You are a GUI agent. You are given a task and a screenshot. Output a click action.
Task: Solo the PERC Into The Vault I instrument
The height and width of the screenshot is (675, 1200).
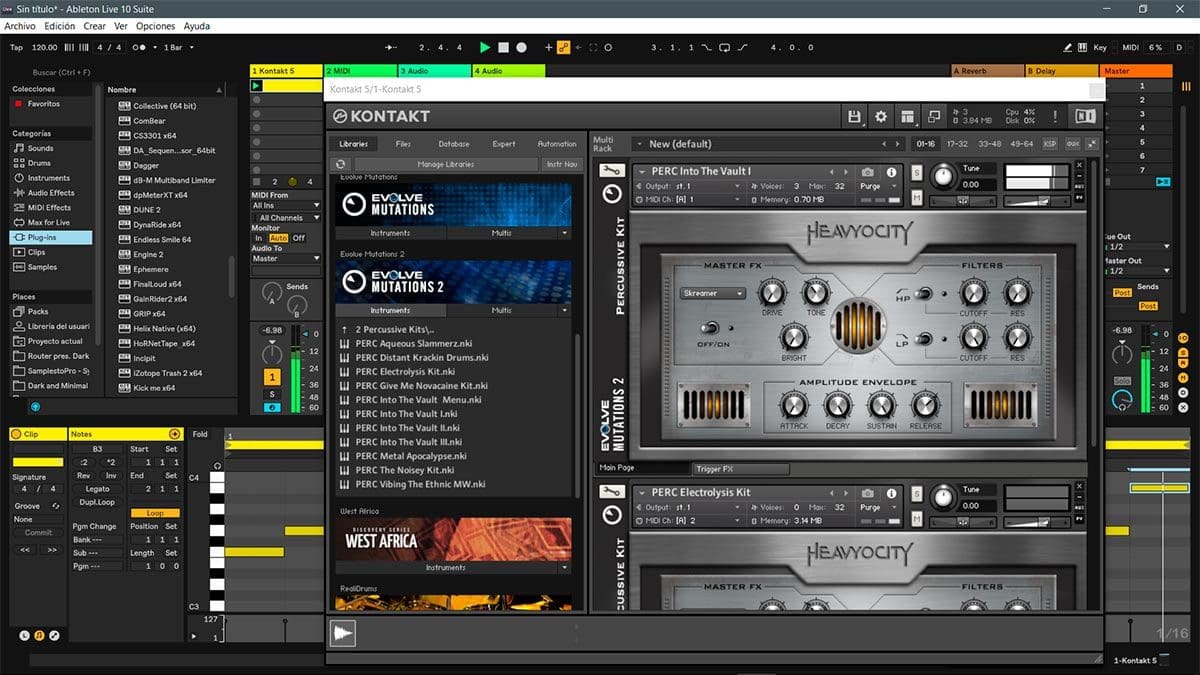point(916,172)
